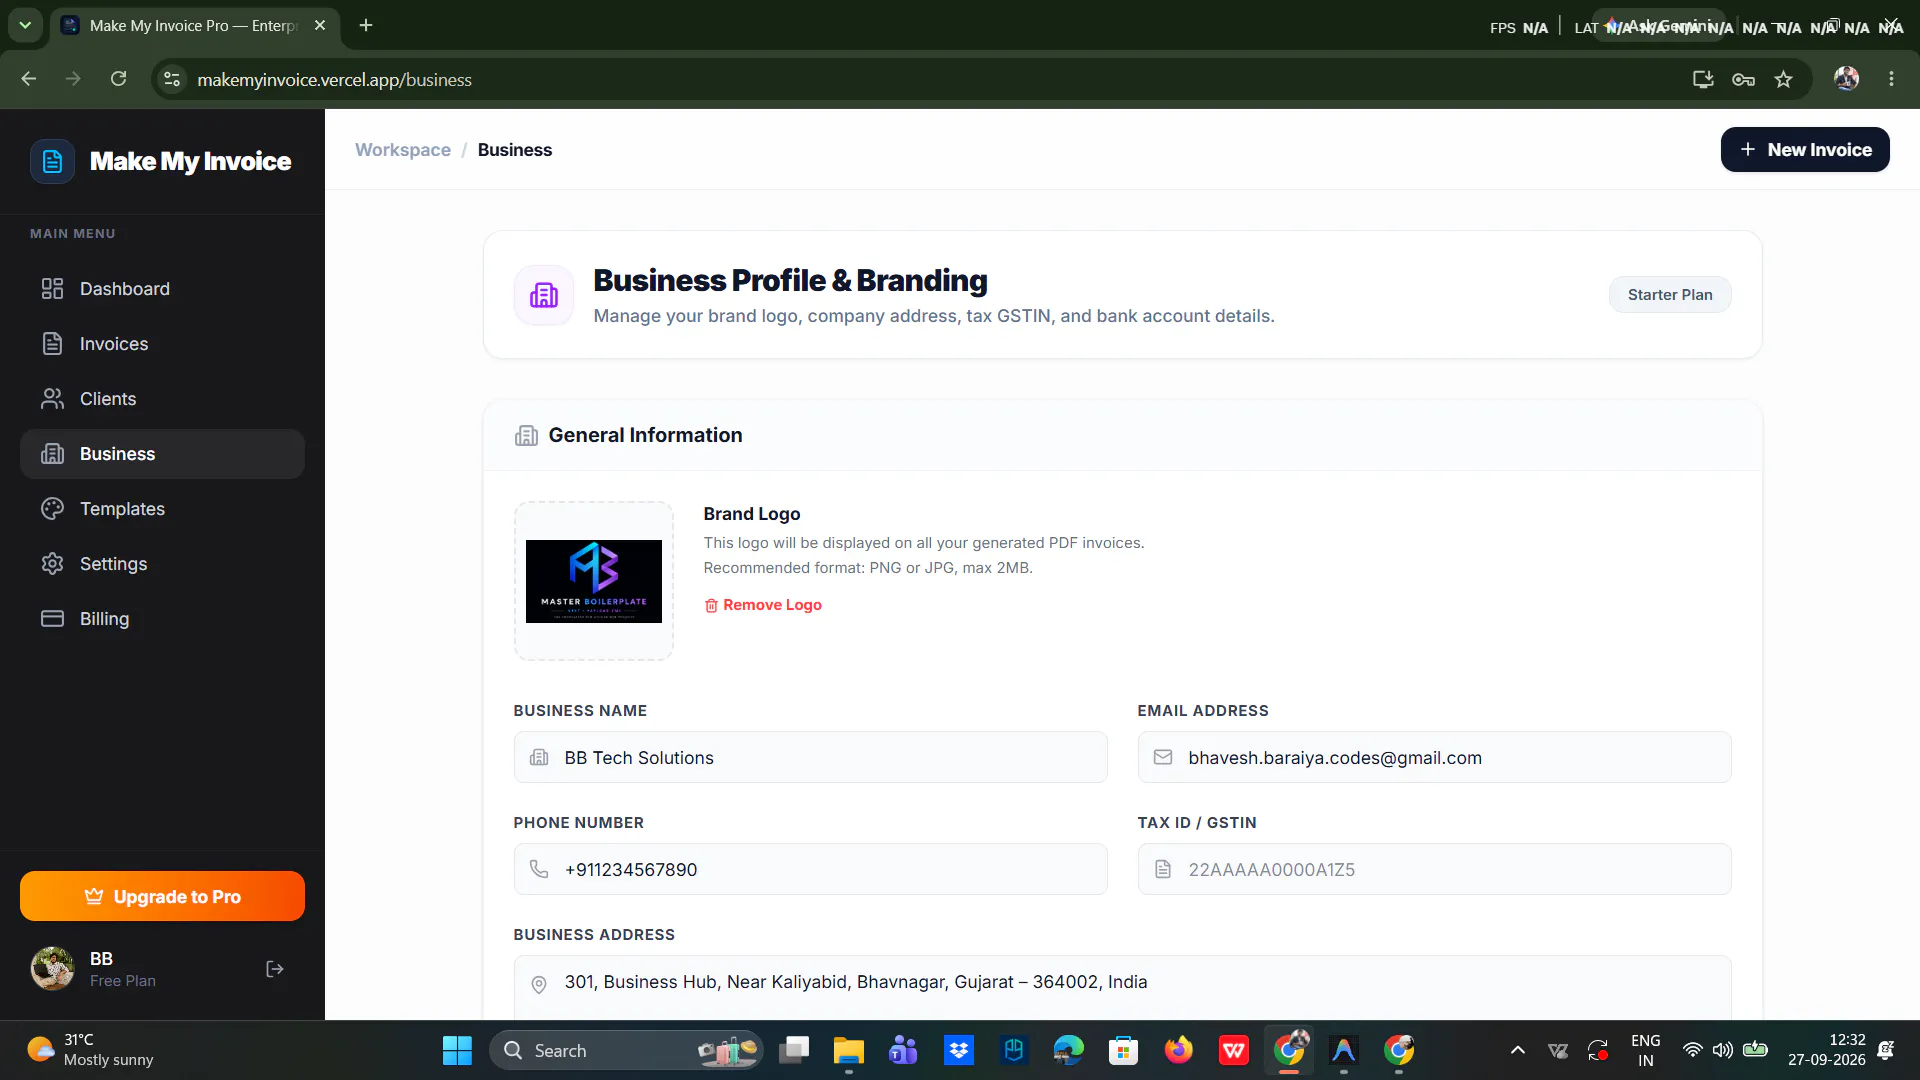Click the Make My Invoice logo icon
This screenshot has width=1920, height=1080.
pos(52,161)
